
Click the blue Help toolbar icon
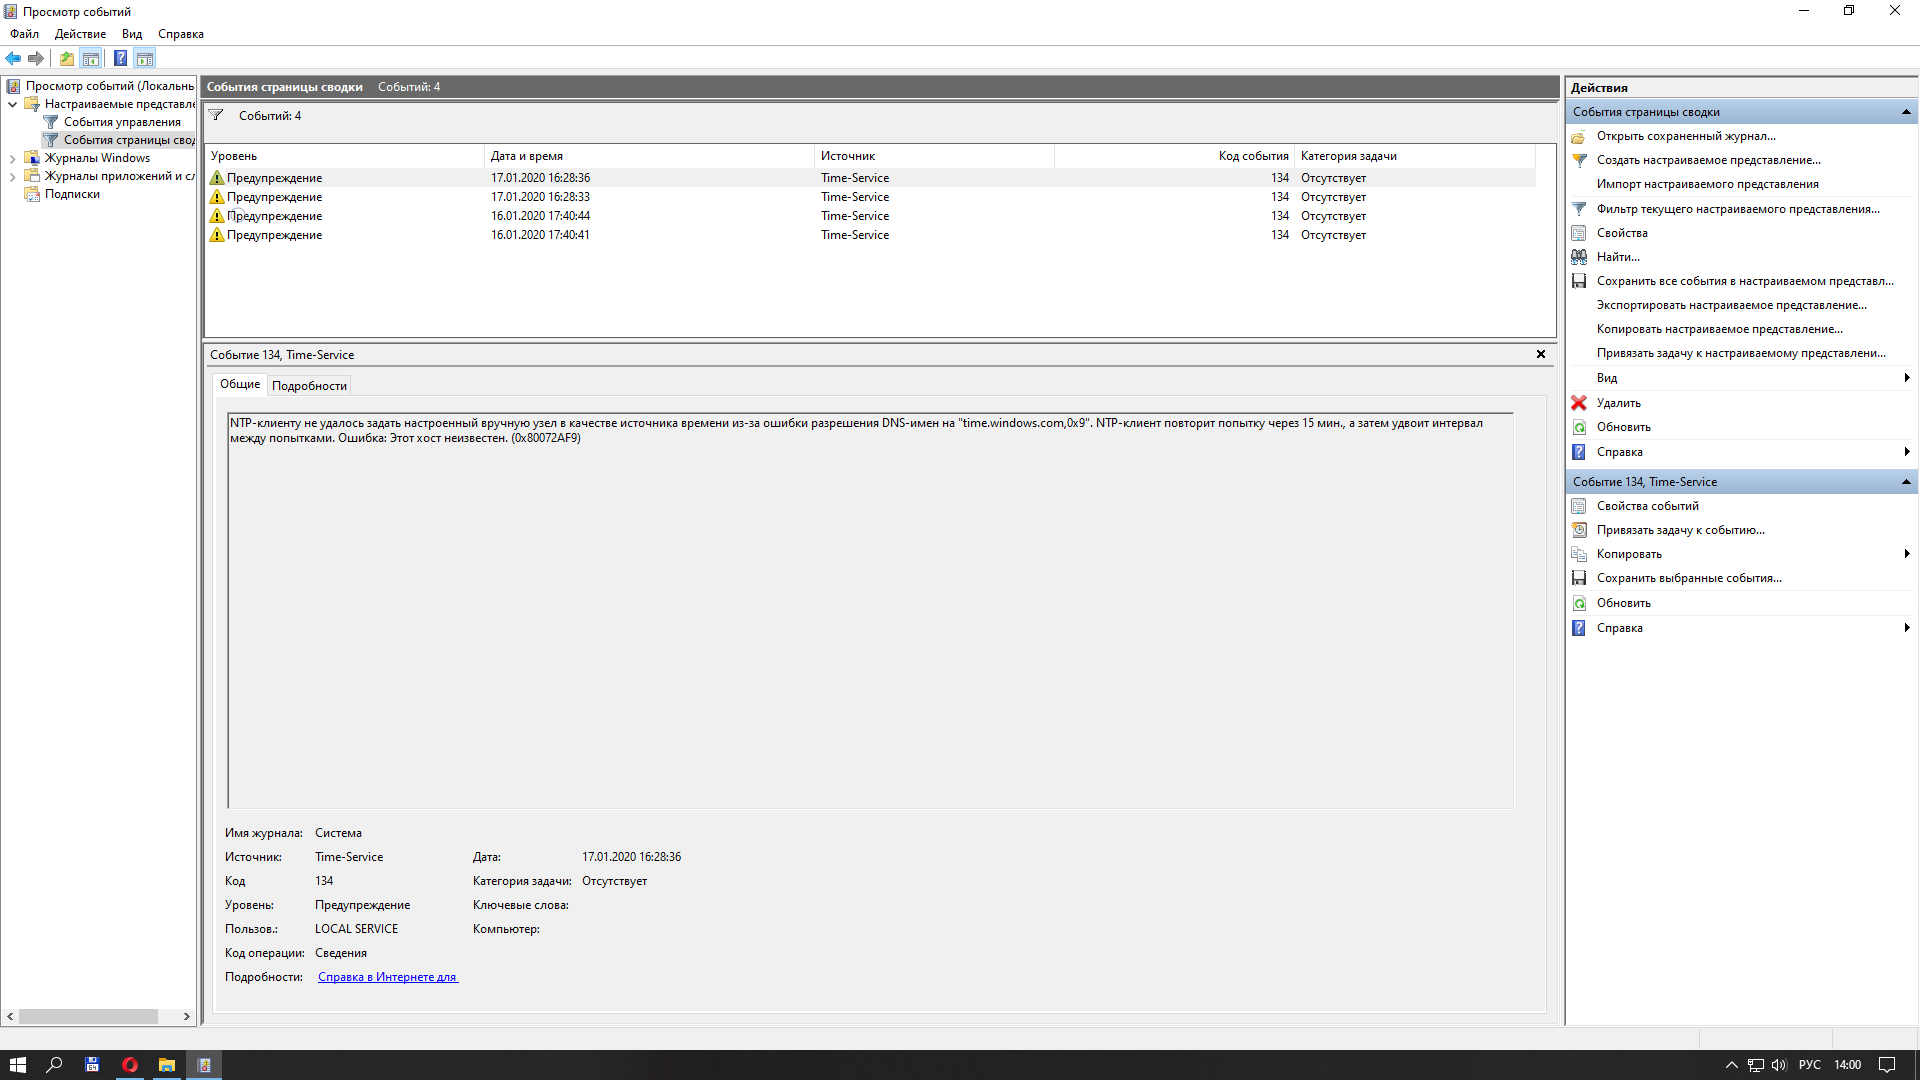tap(120, 58)
